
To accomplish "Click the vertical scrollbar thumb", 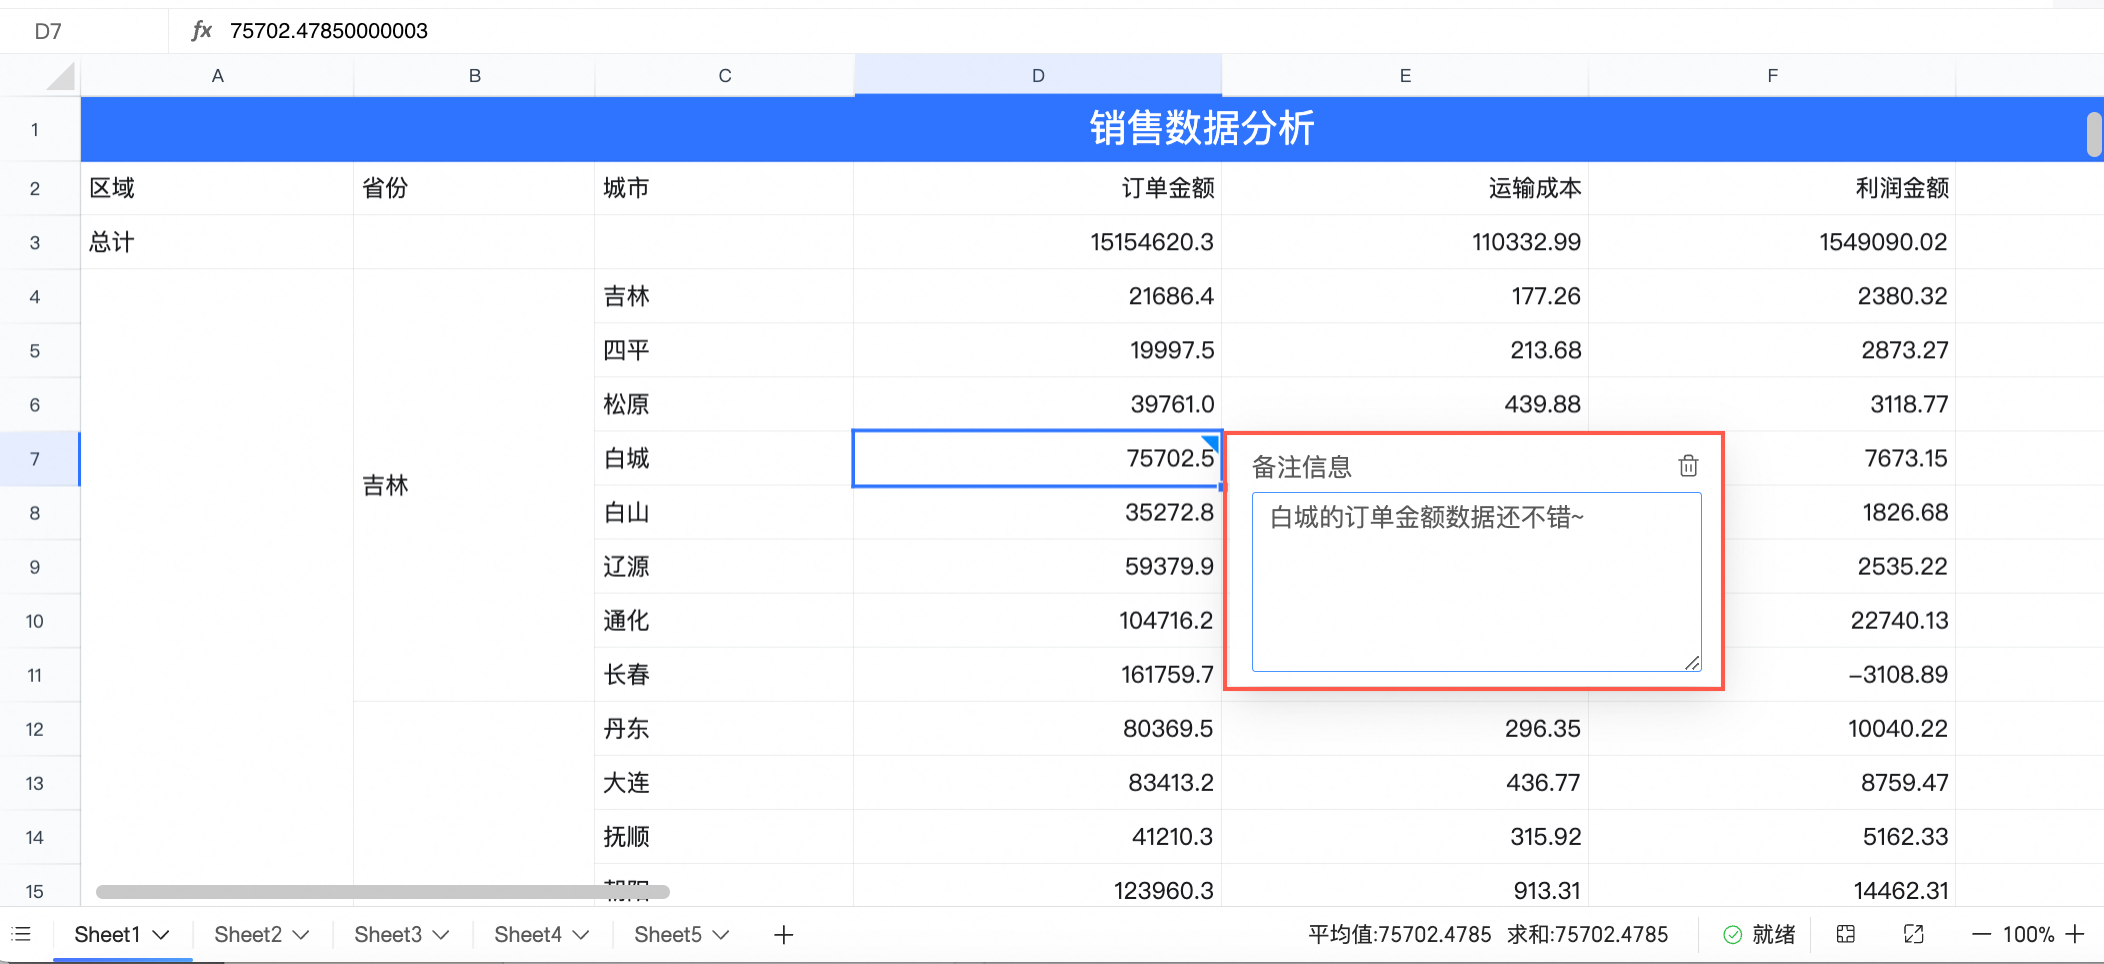I will coord(2094,134).
